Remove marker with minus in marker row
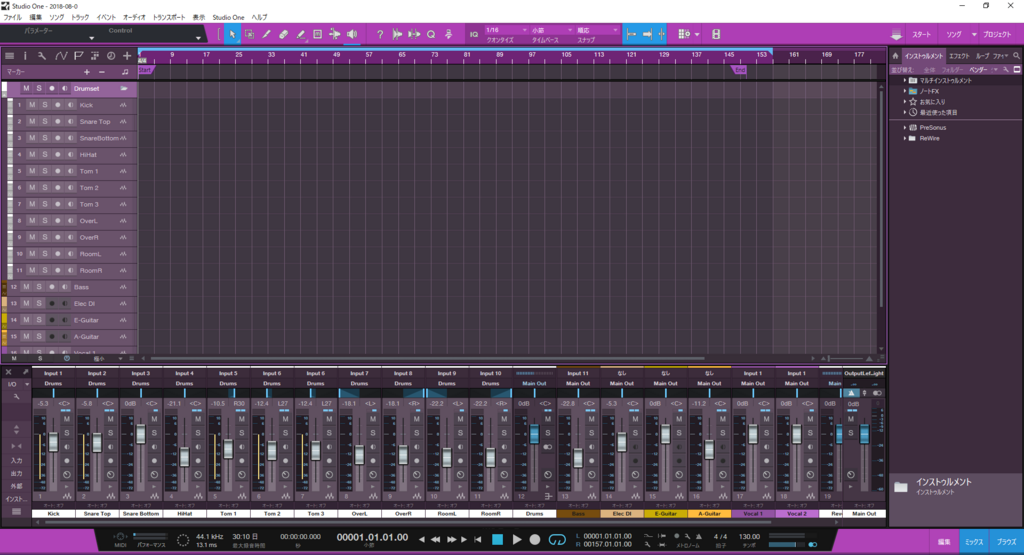Viewport: 1024px width, 555px height. [101, 72]
